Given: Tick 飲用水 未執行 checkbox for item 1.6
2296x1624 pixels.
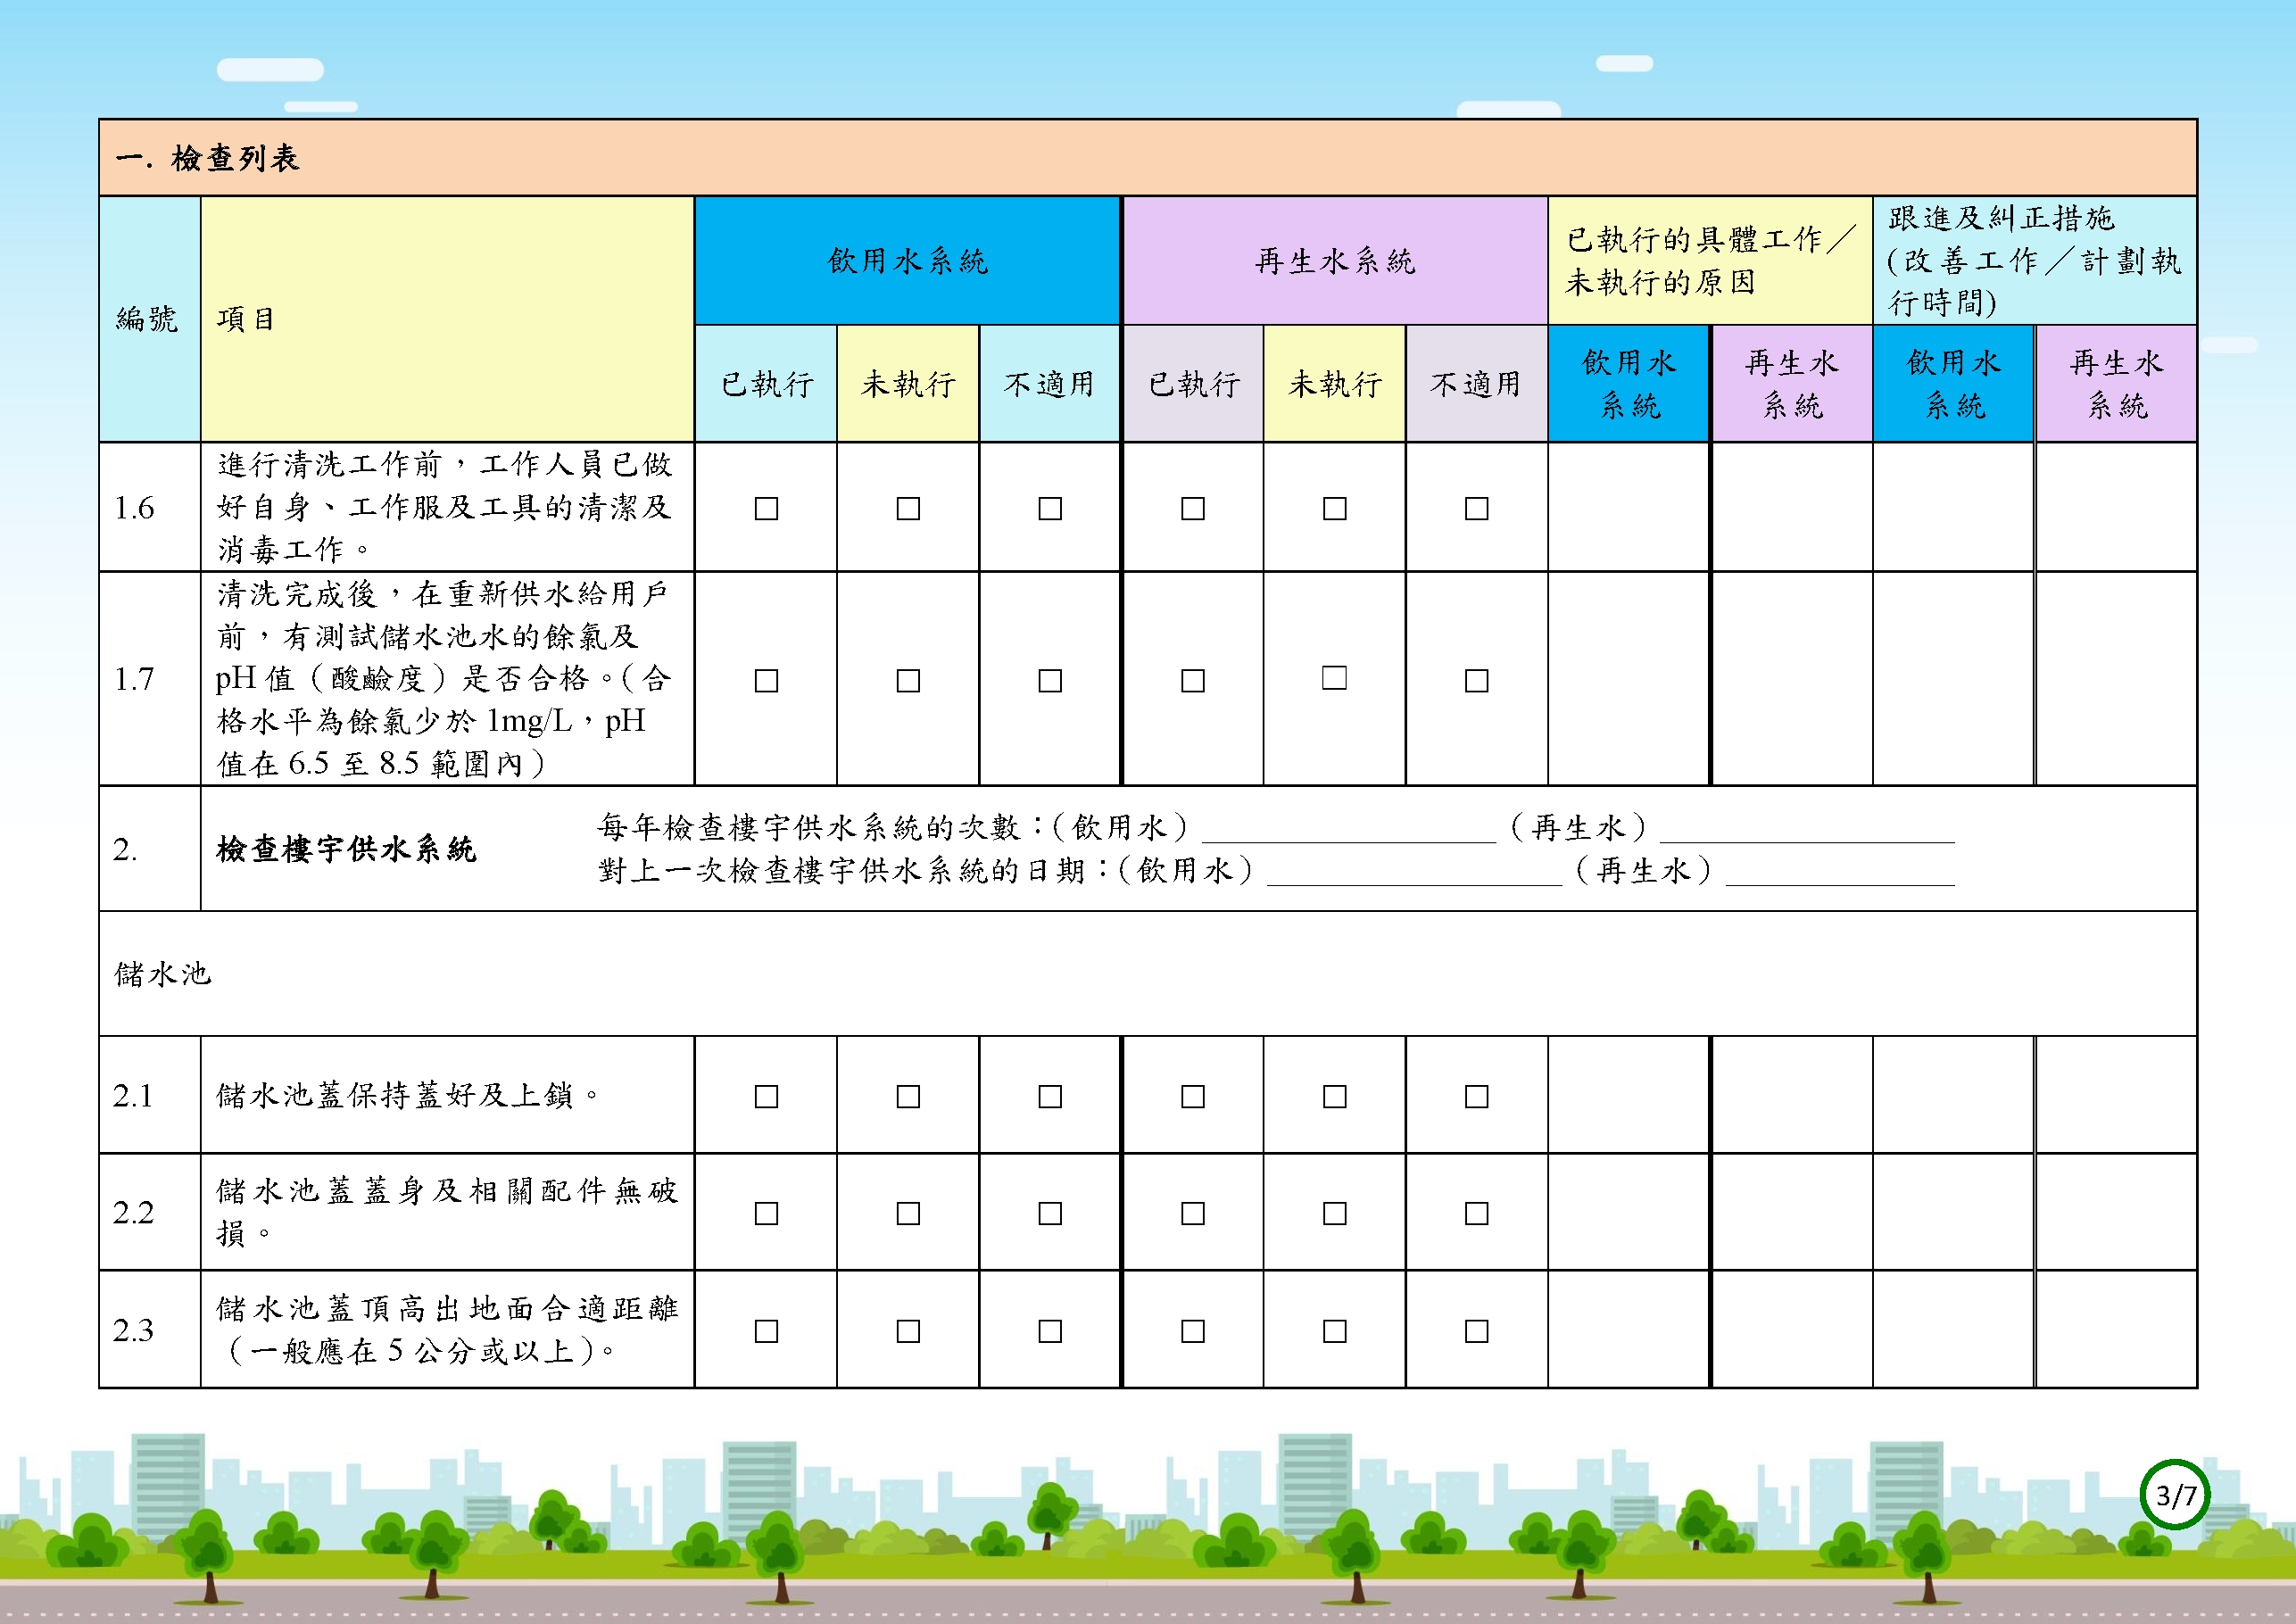Looking at the screenshot, I should 908,508.
